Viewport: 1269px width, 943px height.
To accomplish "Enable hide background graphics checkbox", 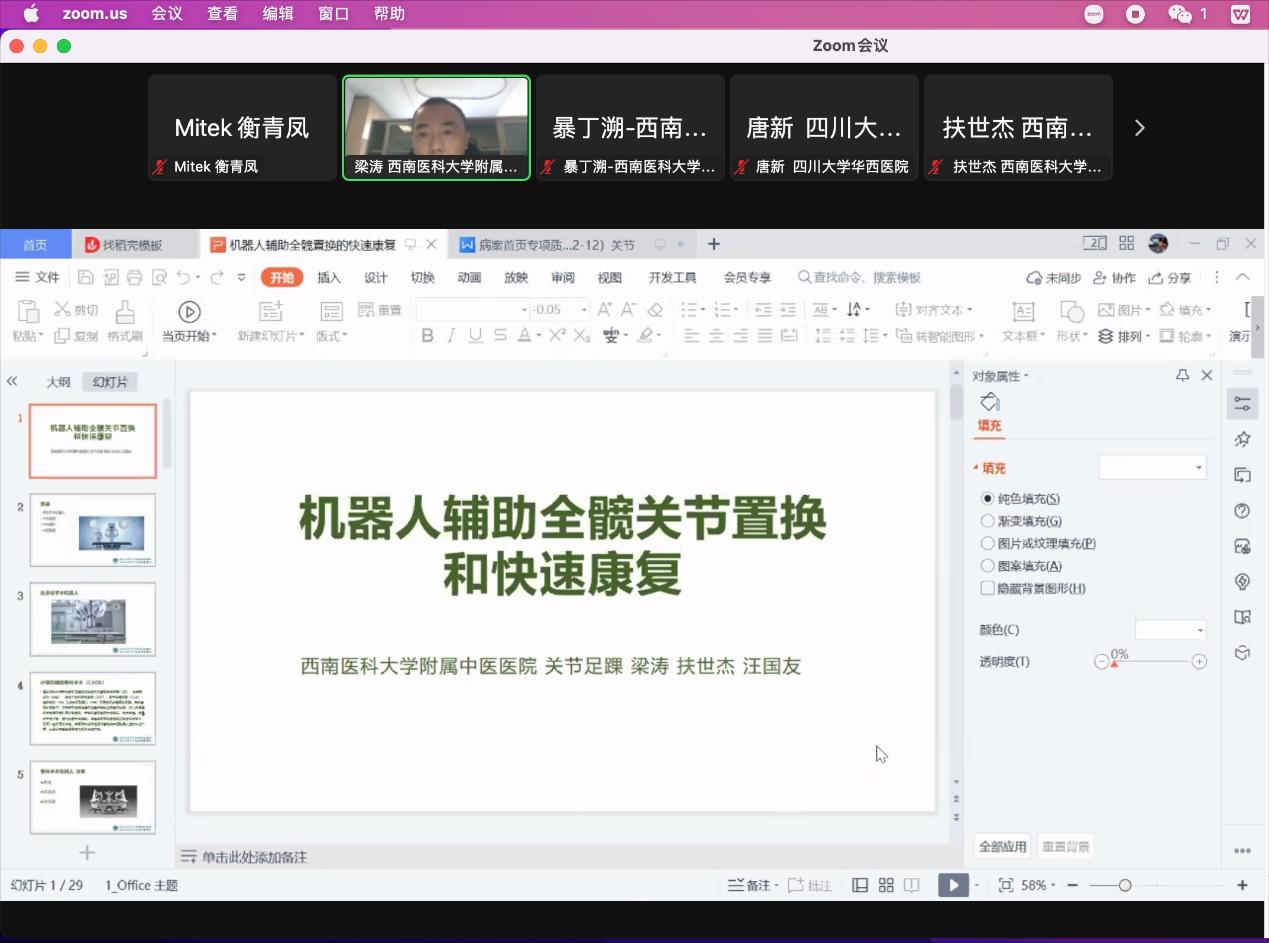I will (x=988, y=589).
